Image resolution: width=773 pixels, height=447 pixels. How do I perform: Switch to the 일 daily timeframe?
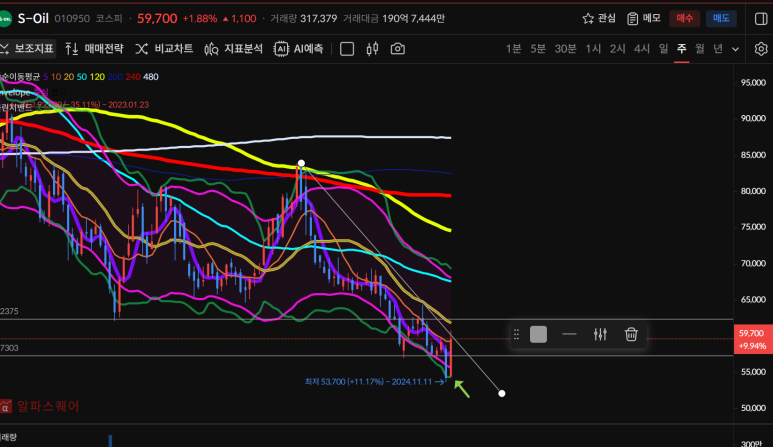click(x=664, y=49)
